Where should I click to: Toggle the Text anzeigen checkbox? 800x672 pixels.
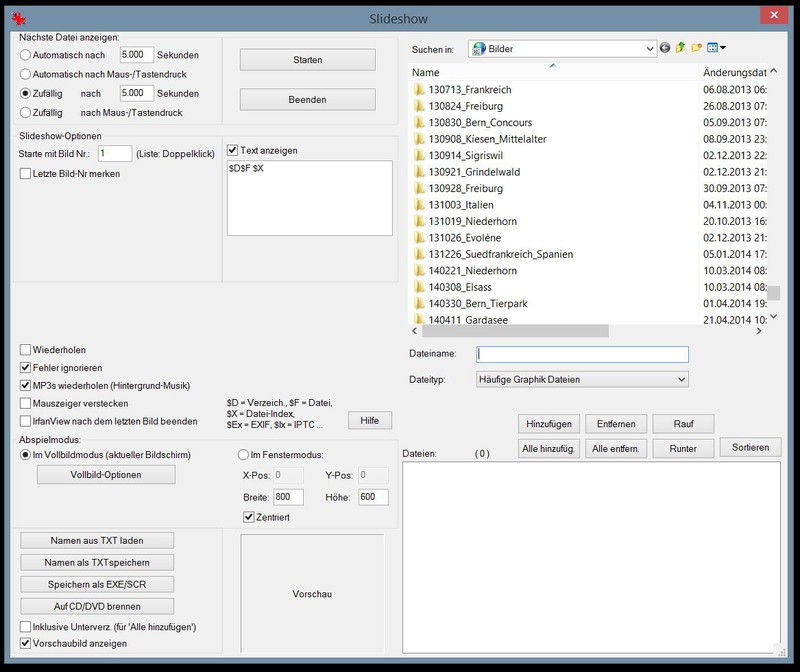(234, 150)
